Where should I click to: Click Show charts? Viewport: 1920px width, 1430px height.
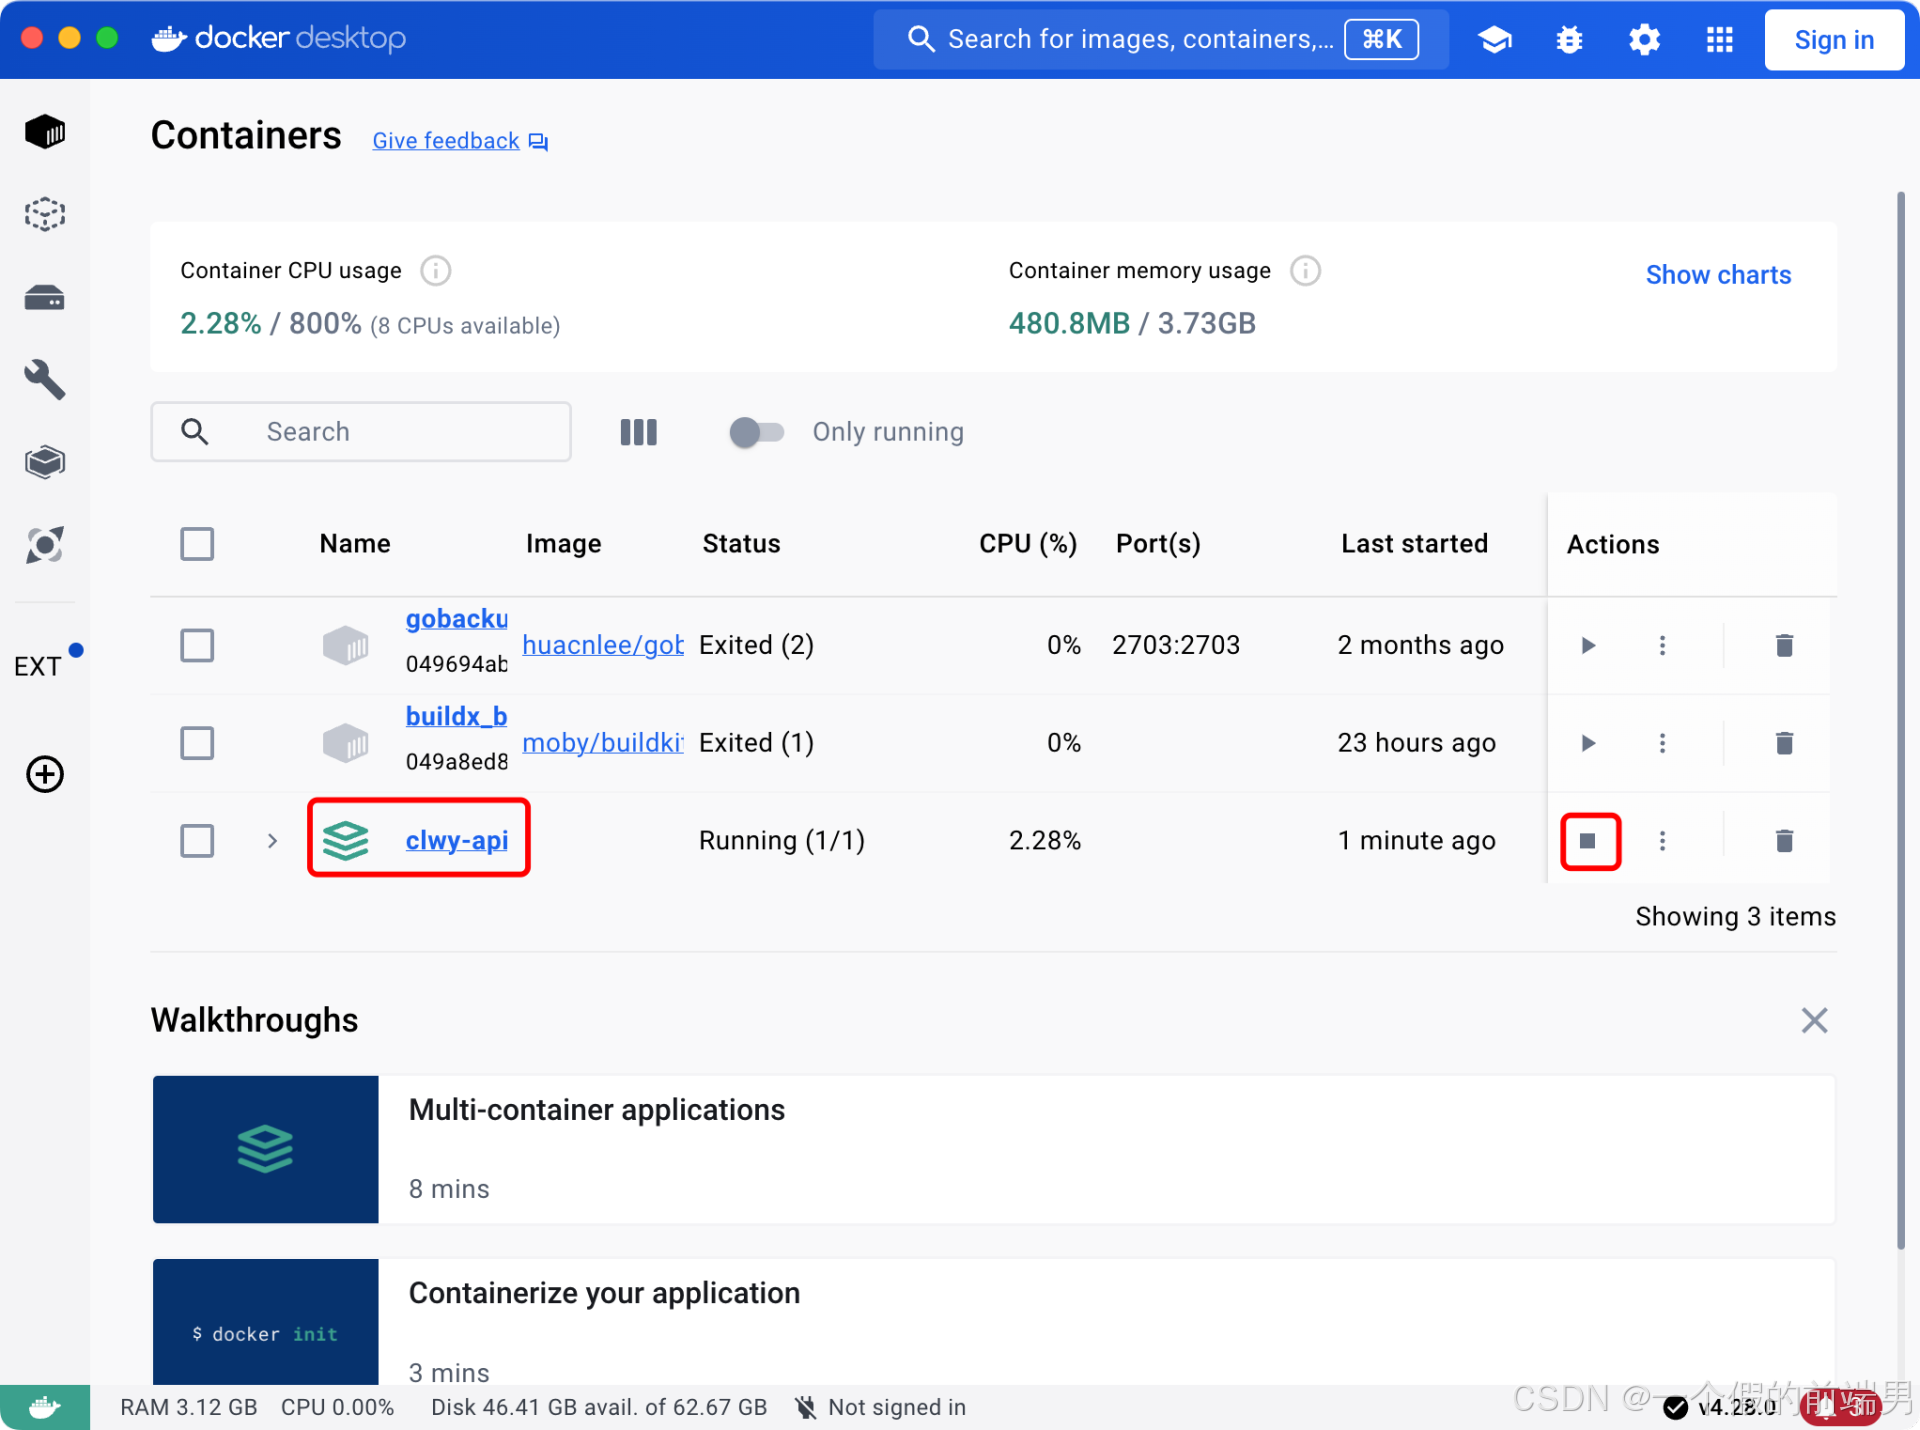point(1718,275)
